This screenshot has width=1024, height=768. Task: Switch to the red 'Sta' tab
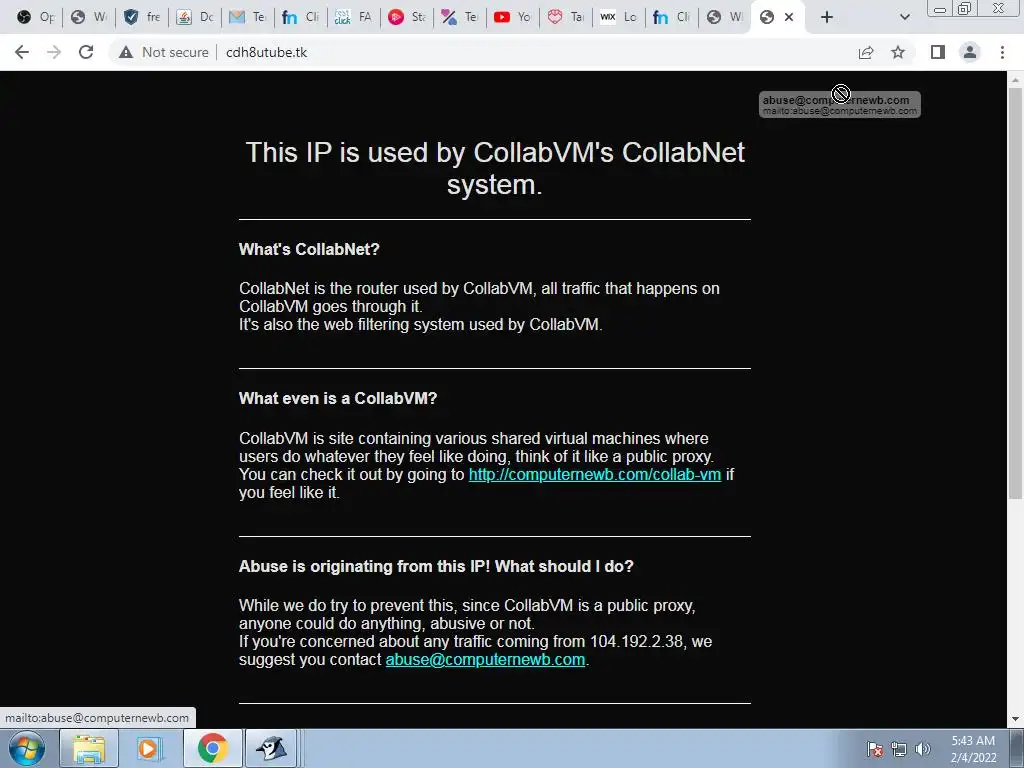coord(406,17)
